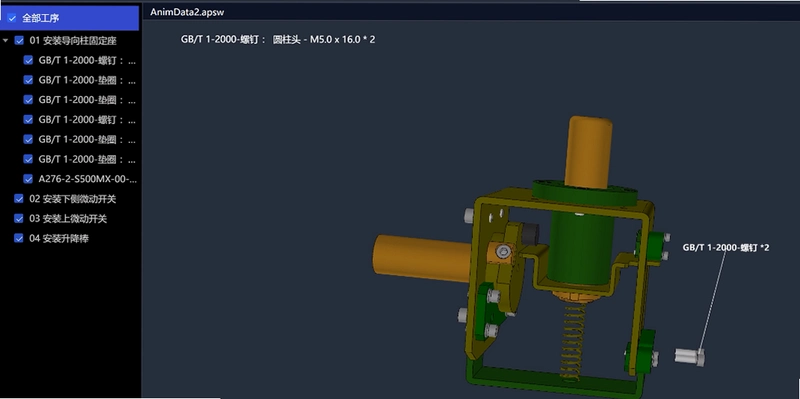
Task: Select the upright orange cylinder part
Action: 588,151
